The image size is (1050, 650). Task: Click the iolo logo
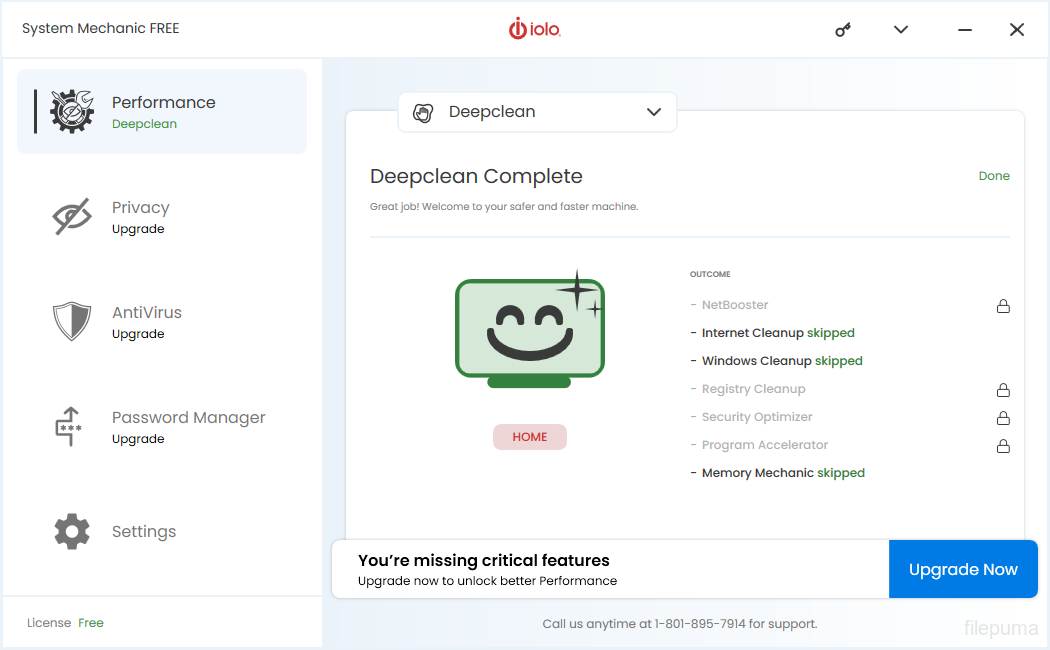coord(534,30)
